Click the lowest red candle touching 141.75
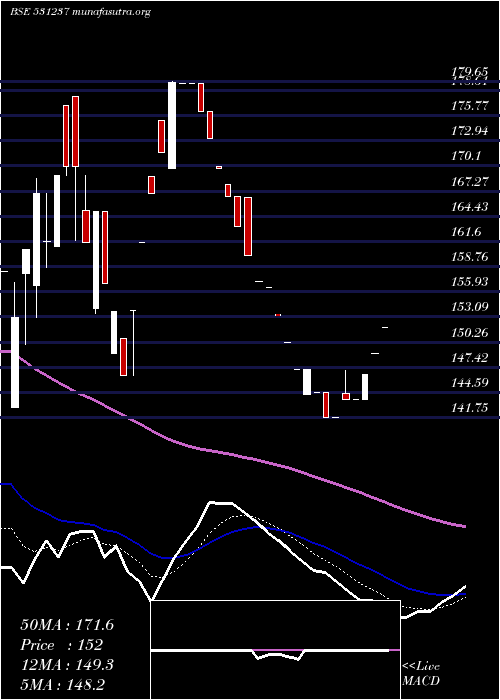 pos(326,405)
